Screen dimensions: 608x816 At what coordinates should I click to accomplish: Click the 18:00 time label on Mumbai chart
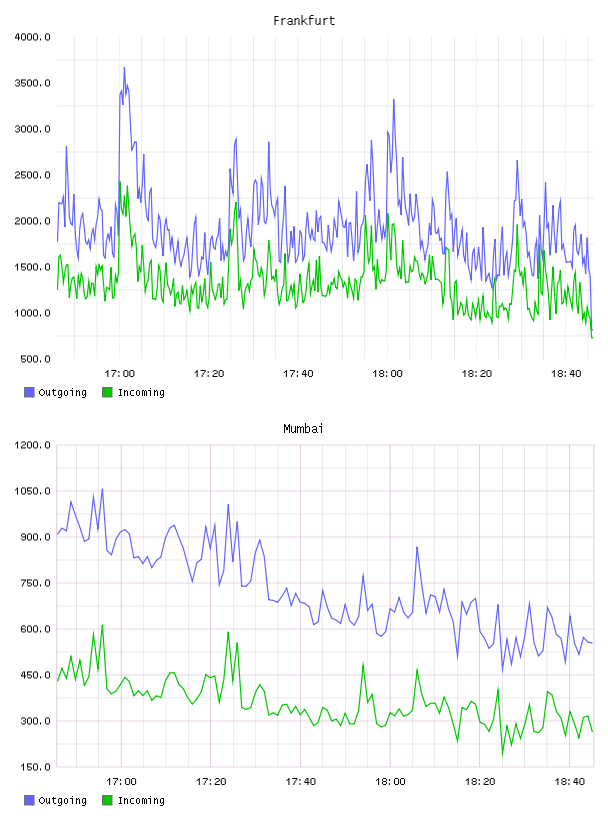pyautogui.click(x=390, y=782)
